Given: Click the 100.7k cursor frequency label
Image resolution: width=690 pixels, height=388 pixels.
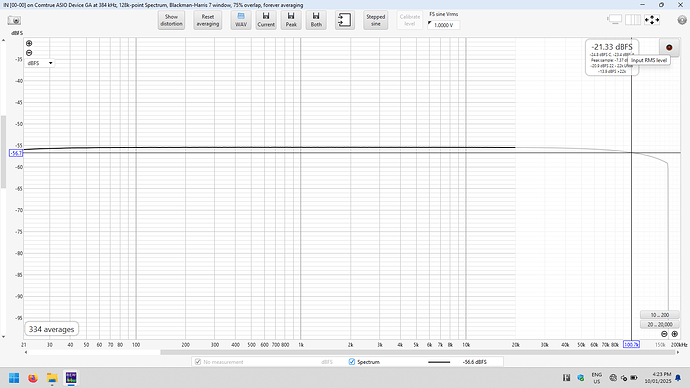Looking at the screenshot, I should (x=631, y=344).
